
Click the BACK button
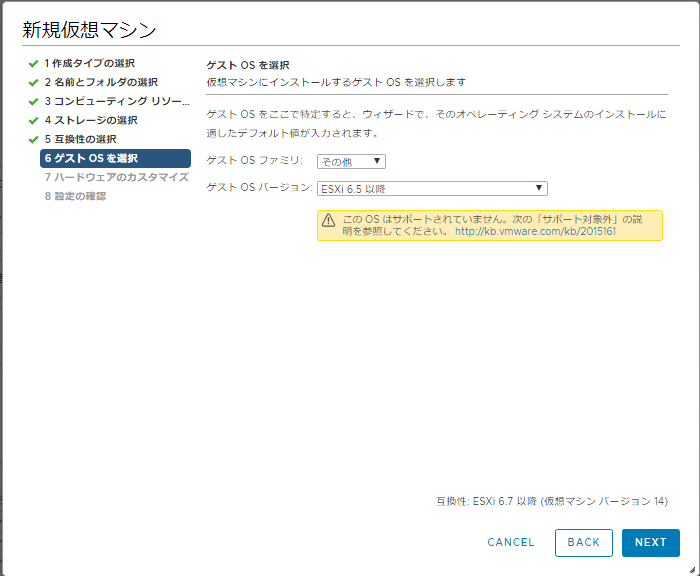584,543
